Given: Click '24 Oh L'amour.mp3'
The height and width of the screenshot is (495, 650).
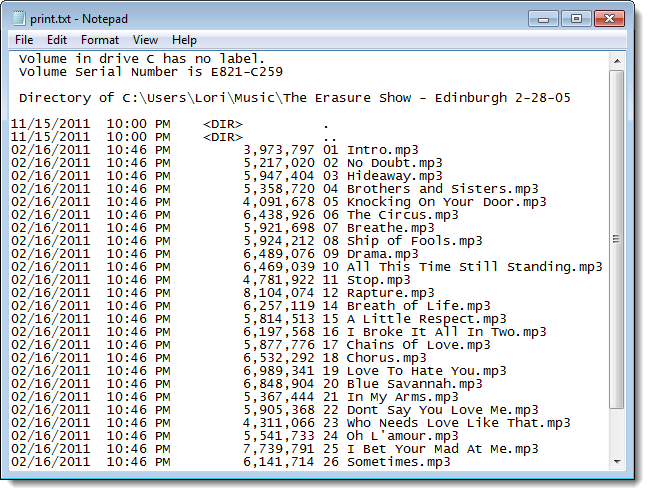Looking at the screenshot, I should point(391,436).
